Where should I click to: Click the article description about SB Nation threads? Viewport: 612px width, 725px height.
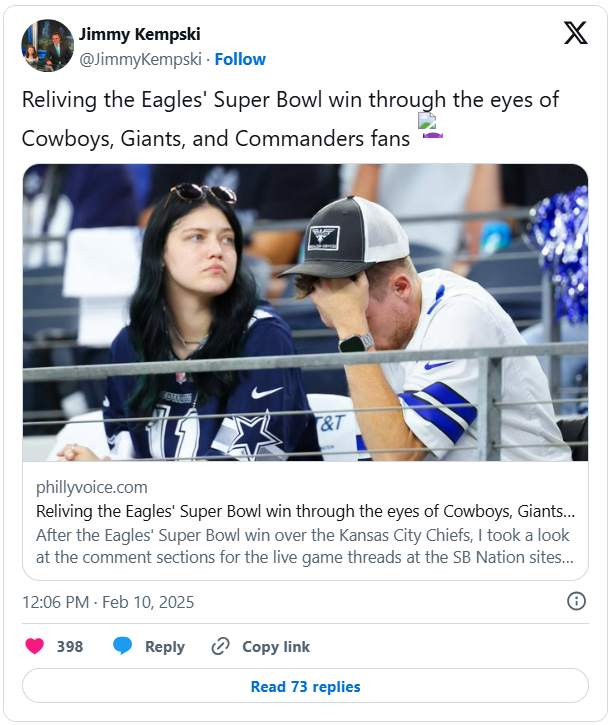[x=305, y=546]
